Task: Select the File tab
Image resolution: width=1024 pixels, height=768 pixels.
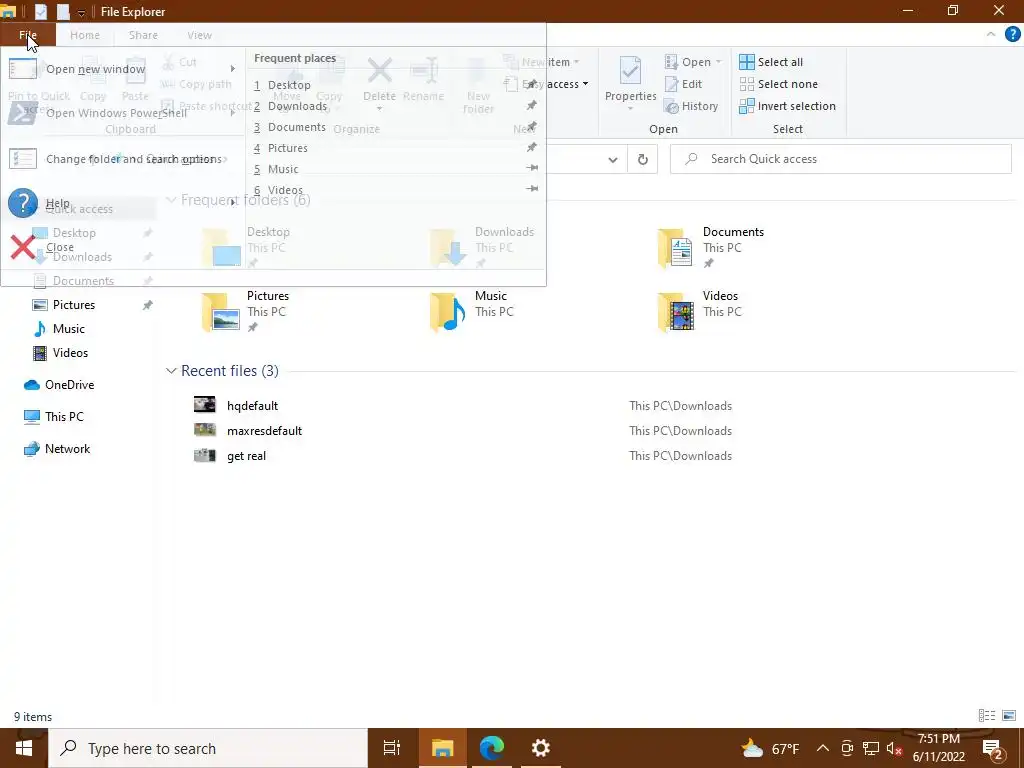Action: pyautogui.click(x=28, y=35)
